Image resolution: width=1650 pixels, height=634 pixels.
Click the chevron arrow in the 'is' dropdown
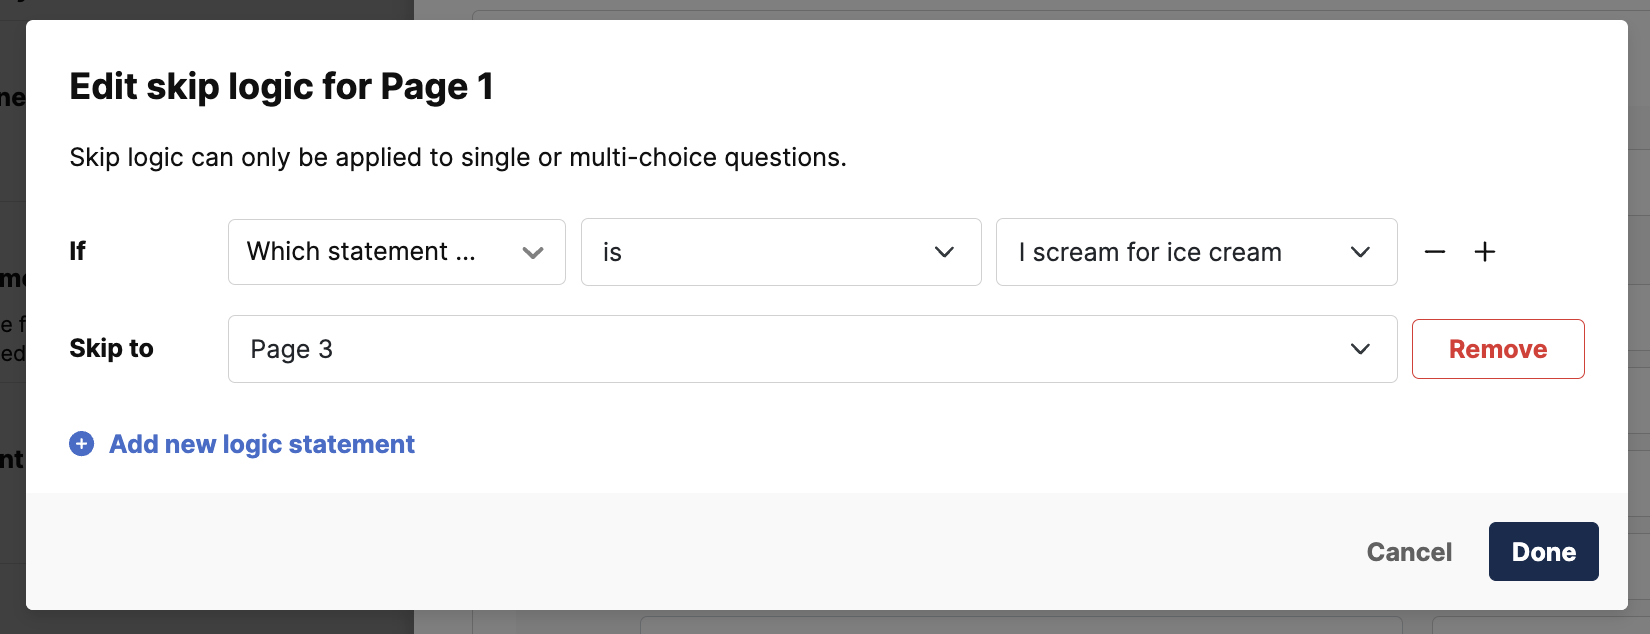pyautogui.click(x=944, y=252)
